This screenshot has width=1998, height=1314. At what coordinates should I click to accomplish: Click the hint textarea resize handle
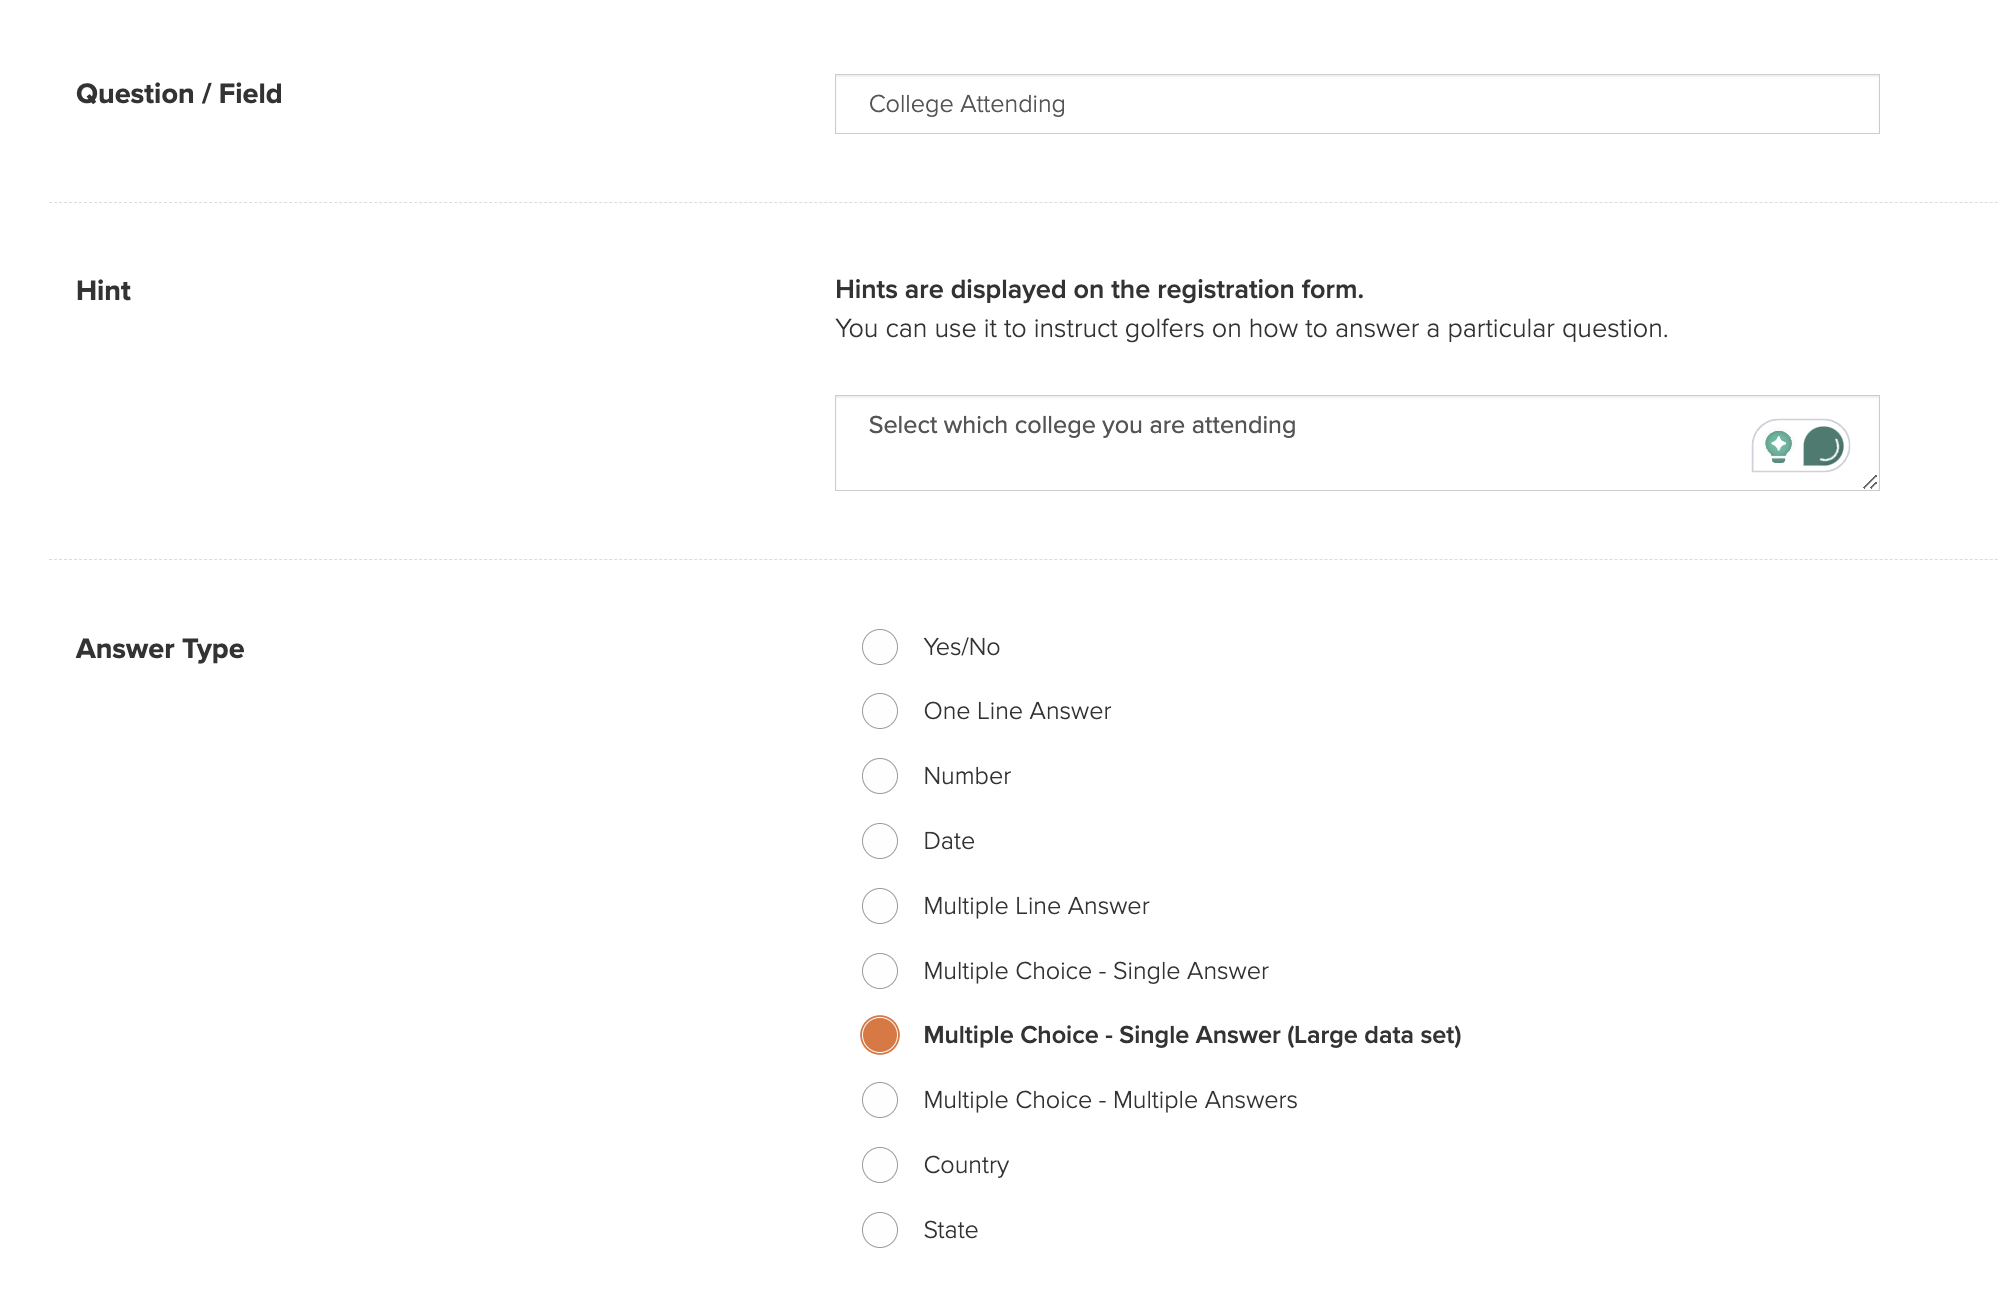coord(1870,482)
